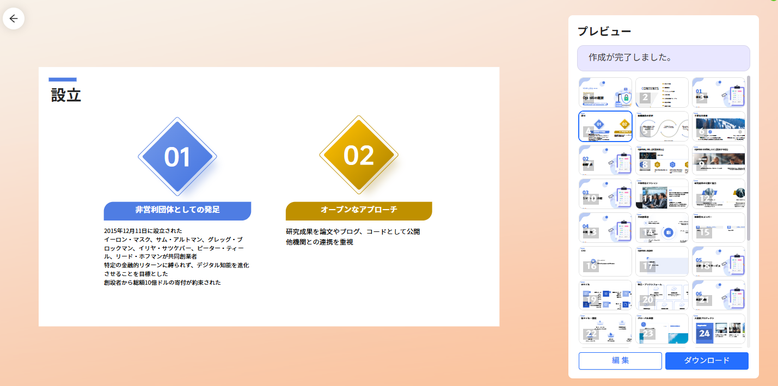Open slide 6 thumbnail with mountain image
Image resolution: width=778 pixels, height=386 pixels.
click(x=718, y=127)
